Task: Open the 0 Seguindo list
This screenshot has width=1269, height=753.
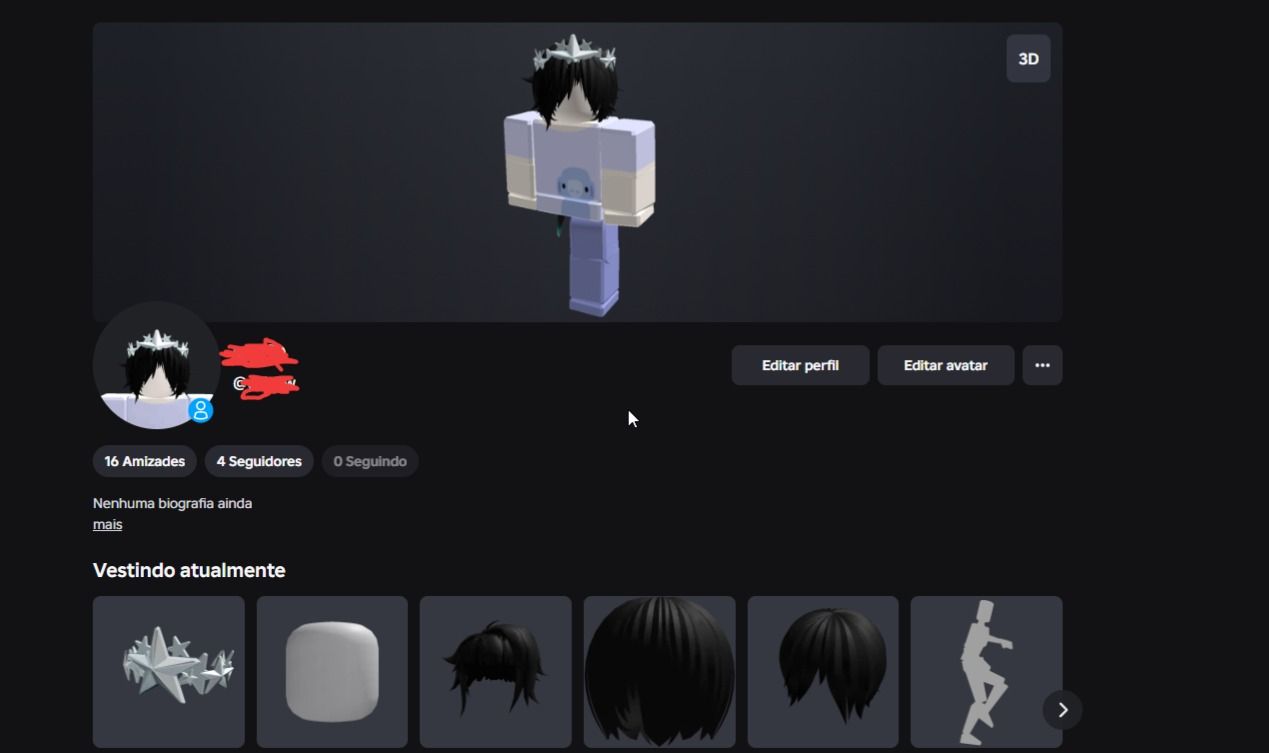Action: click(370, 461)
